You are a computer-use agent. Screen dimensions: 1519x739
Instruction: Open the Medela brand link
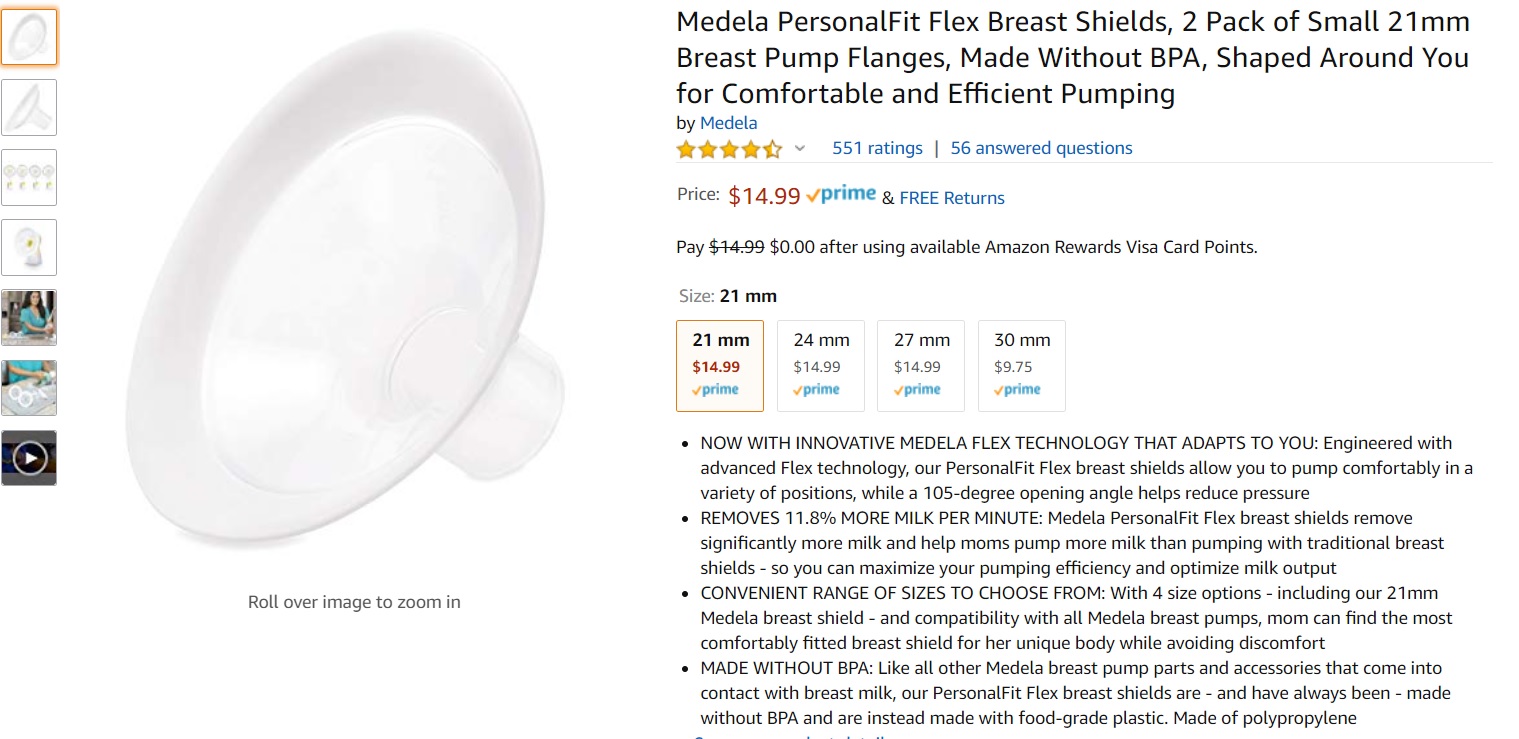(x=728, y=123)
